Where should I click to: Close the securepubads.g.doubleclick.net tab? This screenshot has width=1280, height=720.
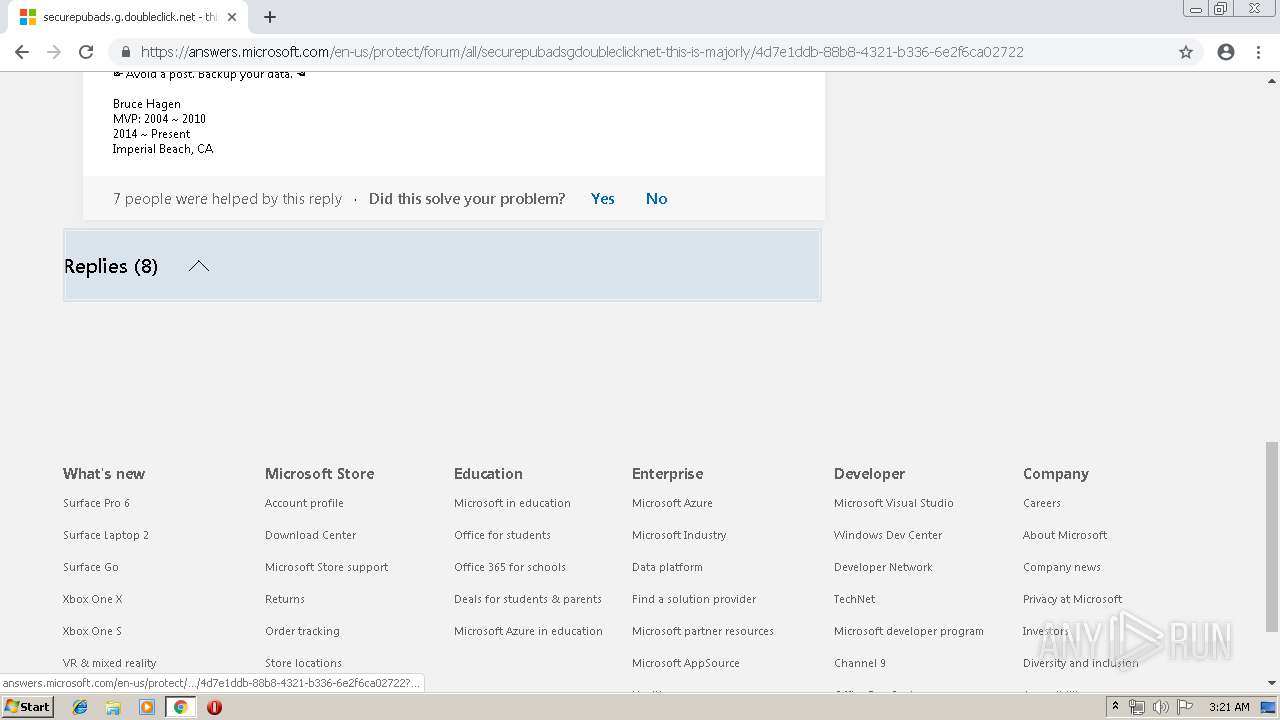(x=232, y=17)
